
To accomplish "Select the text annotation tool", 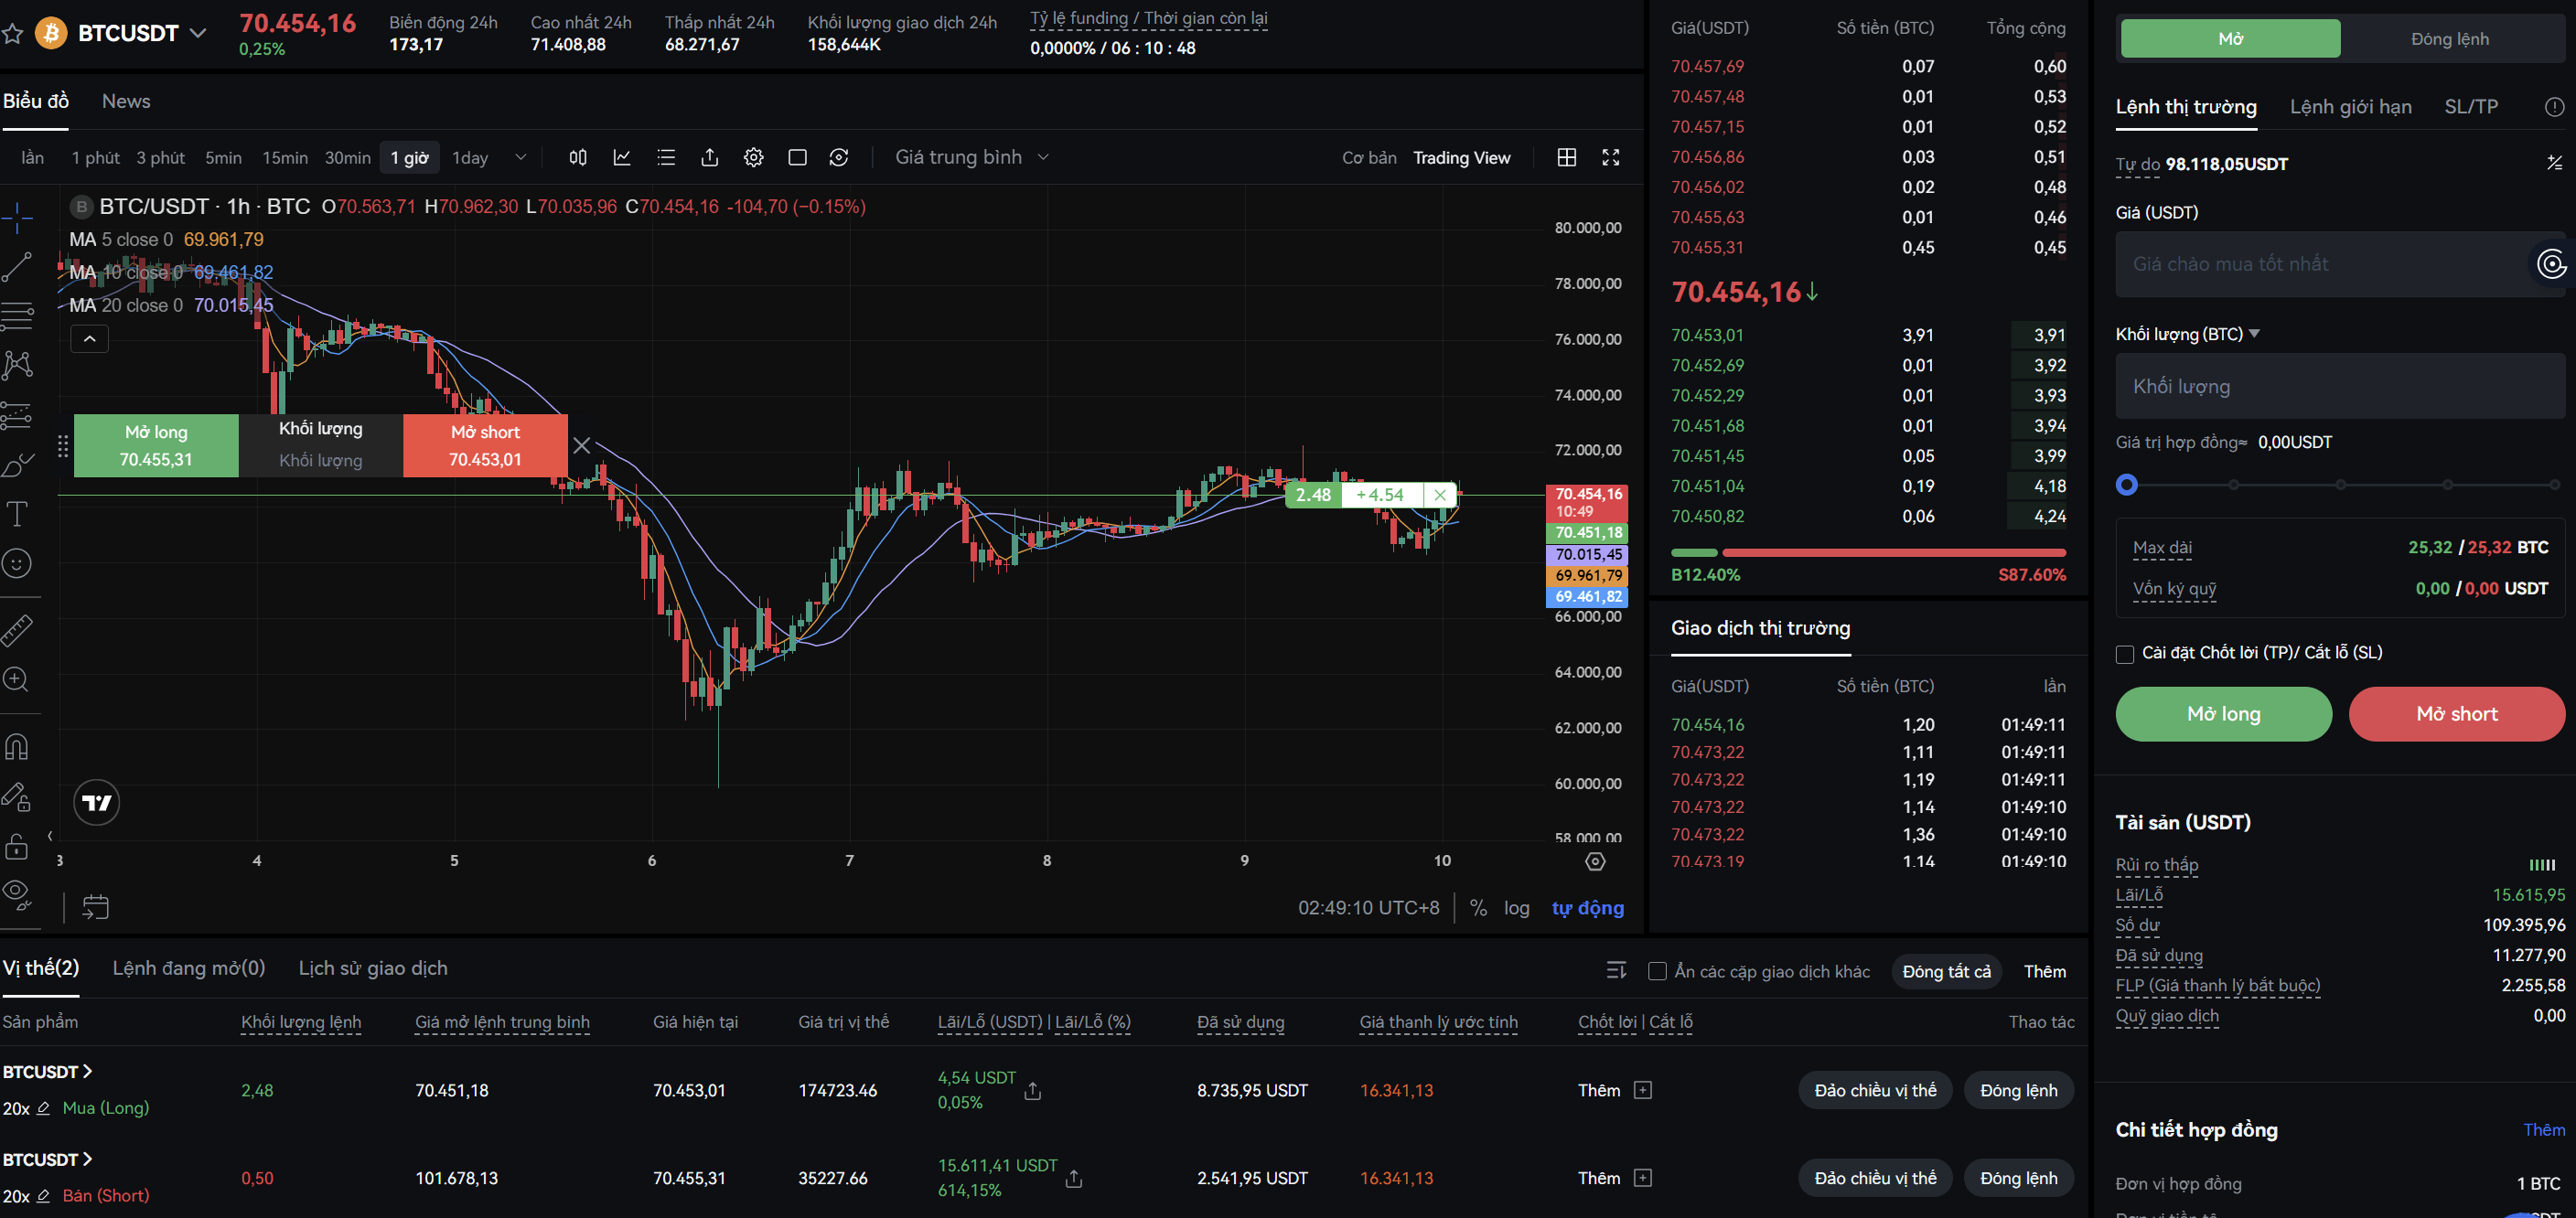I will pyautogui.click(x=17, y=514).
